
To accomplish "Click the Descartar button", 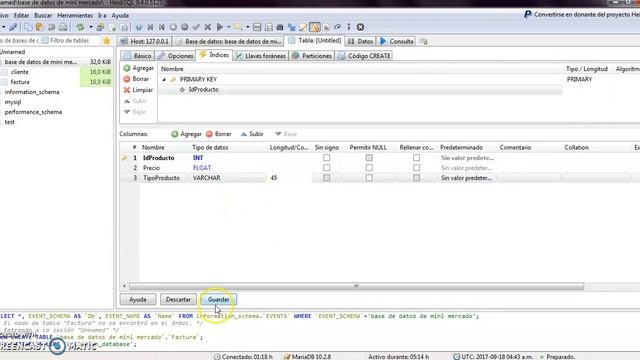I will click(178, 299).
